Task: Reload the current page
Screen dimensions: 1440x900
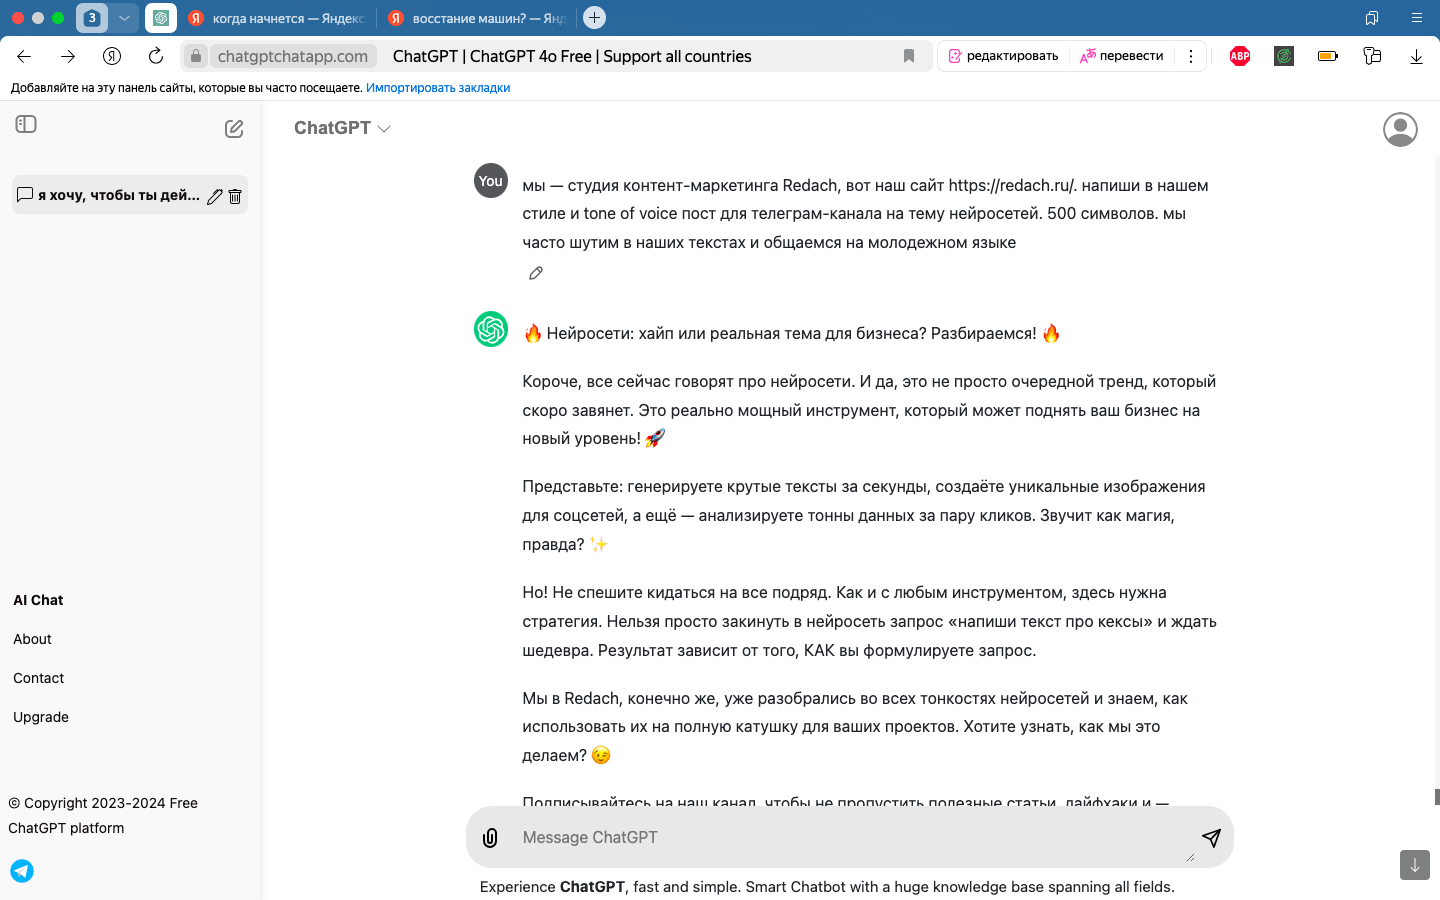Action: (x=156, y=56)
